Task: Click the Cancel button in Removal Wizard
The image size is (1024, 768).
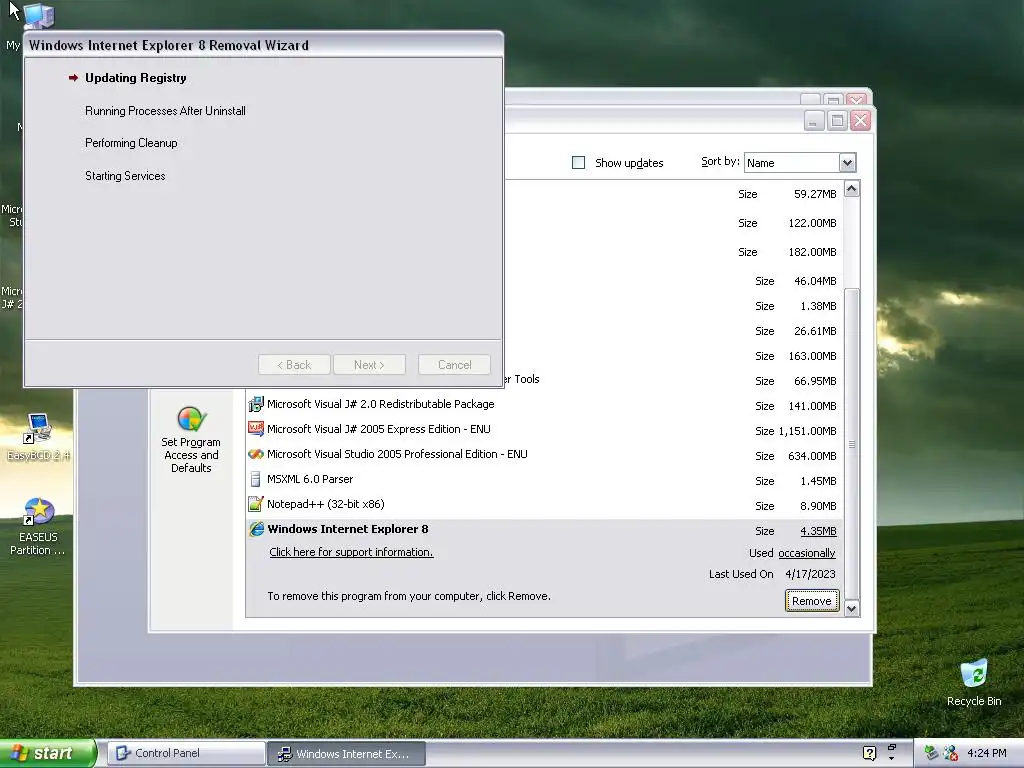Action: (455, 365)
